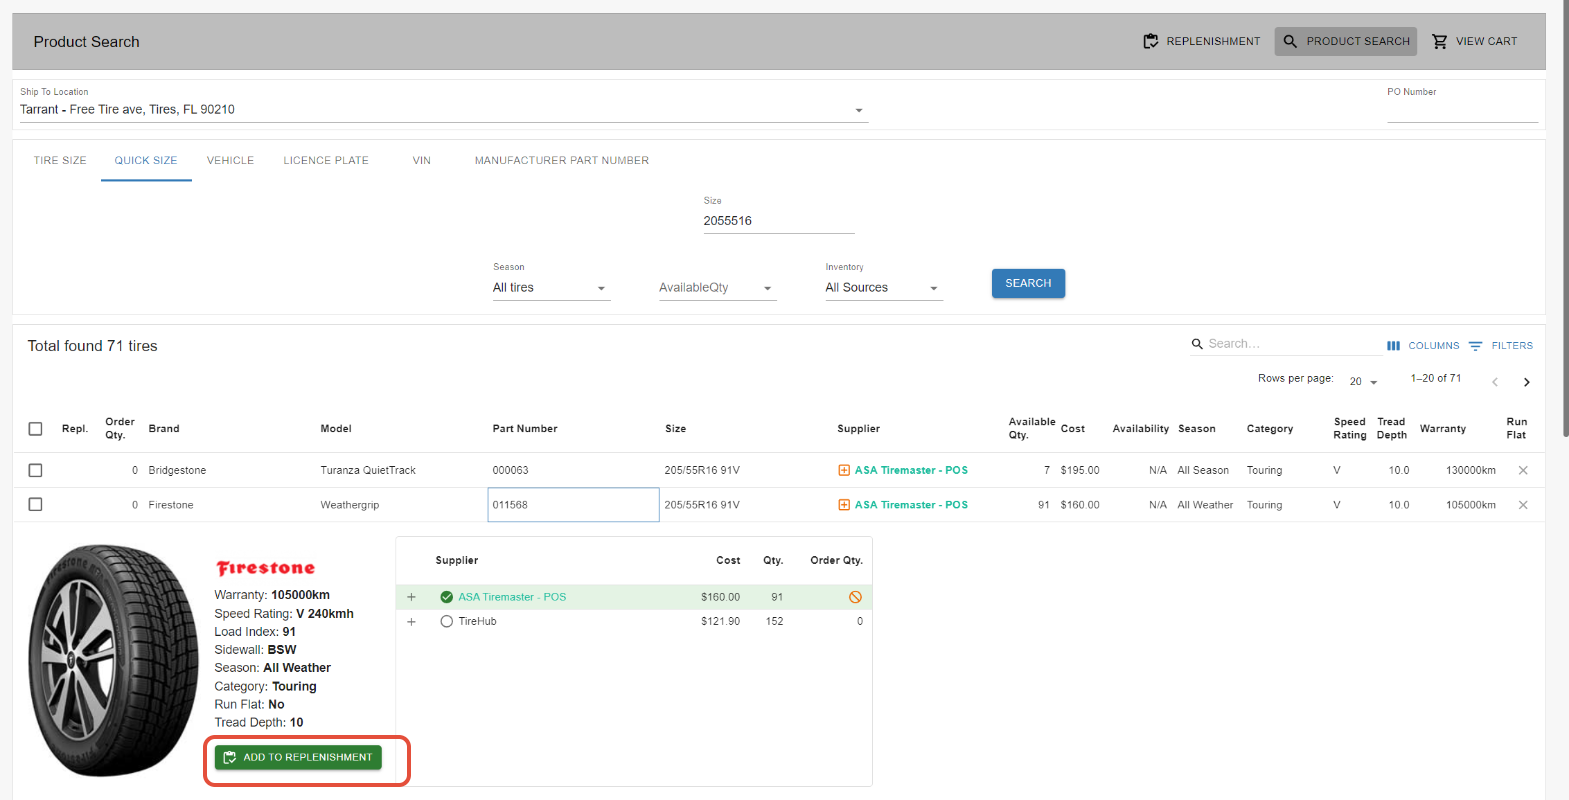Click the blue Search button
Screen dimensions: 1569x800
coord(1028,283)
